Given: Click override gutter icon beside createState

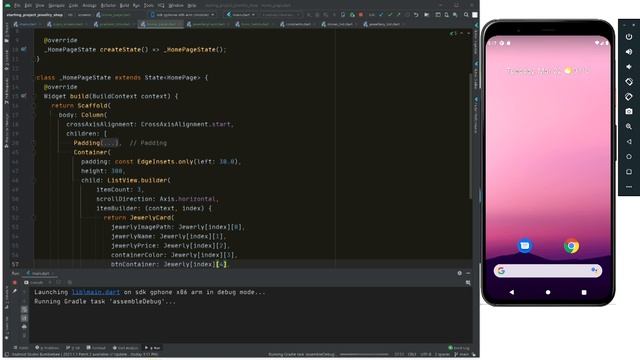Looking at the screenshot, I should [24, 49].
